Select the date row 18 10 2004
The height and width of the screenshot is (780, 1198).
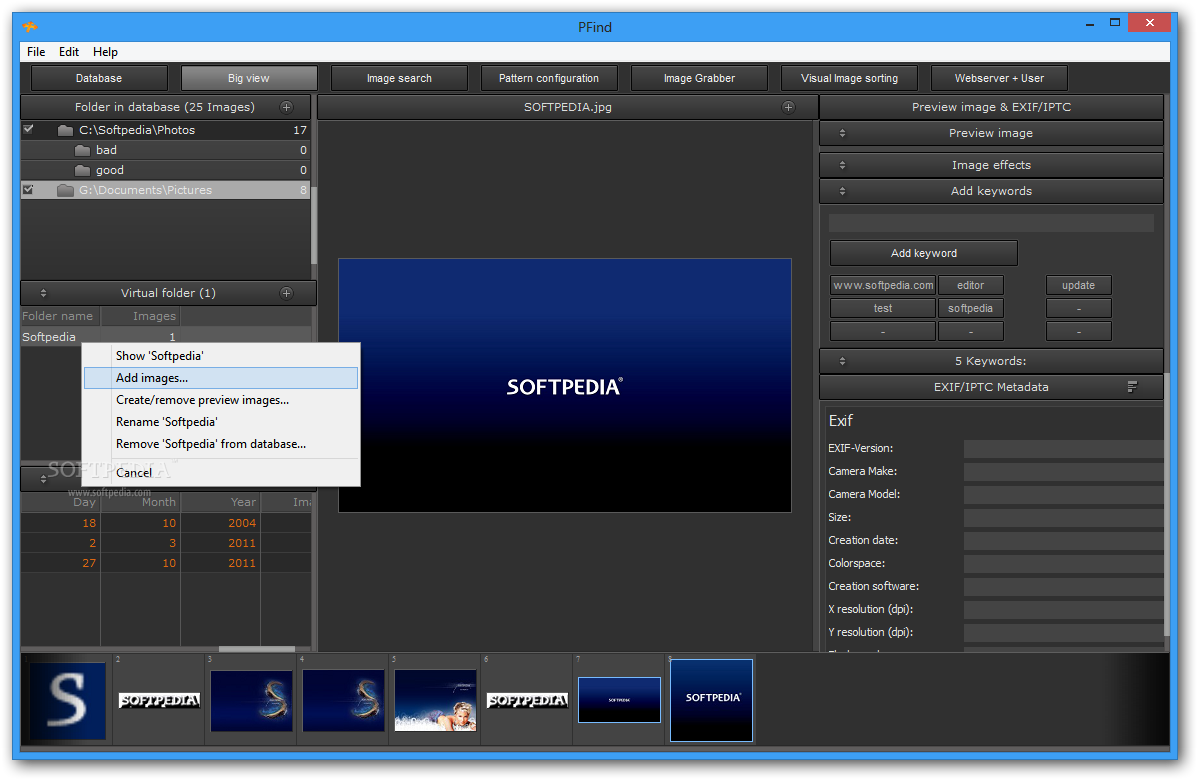click(166, 523)
